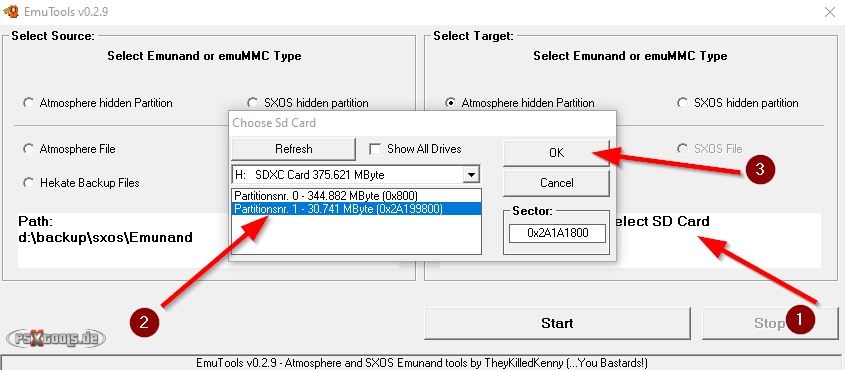Viewport: 845px width, 370px height.
Task: Choose source Atmosphere File option
Action: pyautogui.click(x=29, y=149)
